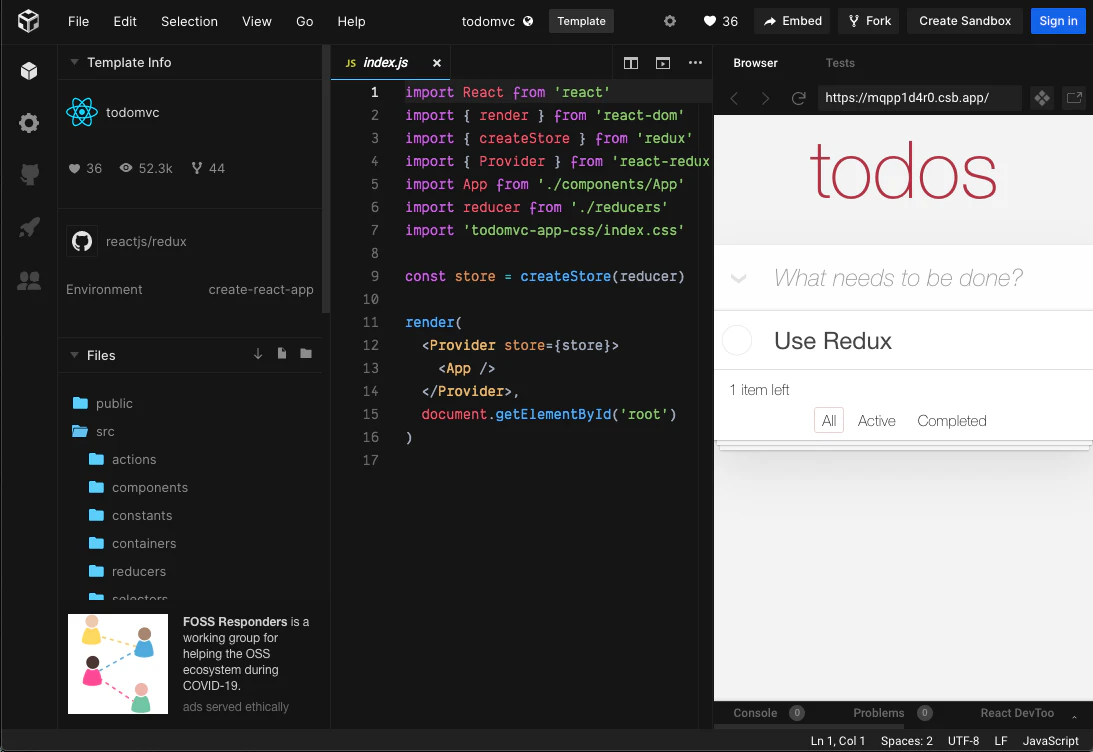Open Configuration Files gear sidebar icon
Image resolution: width=1093 pixels, height=752 pixels.
29,123
